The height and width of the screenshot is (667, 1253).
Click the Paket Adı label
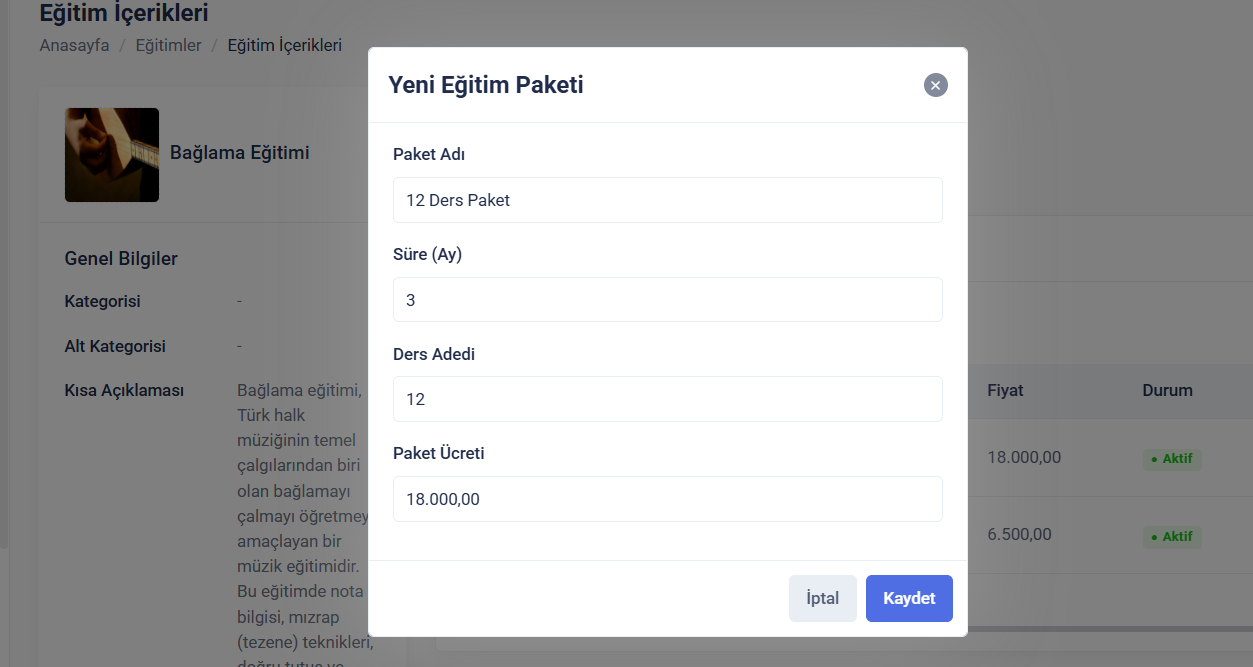(429, 154)
